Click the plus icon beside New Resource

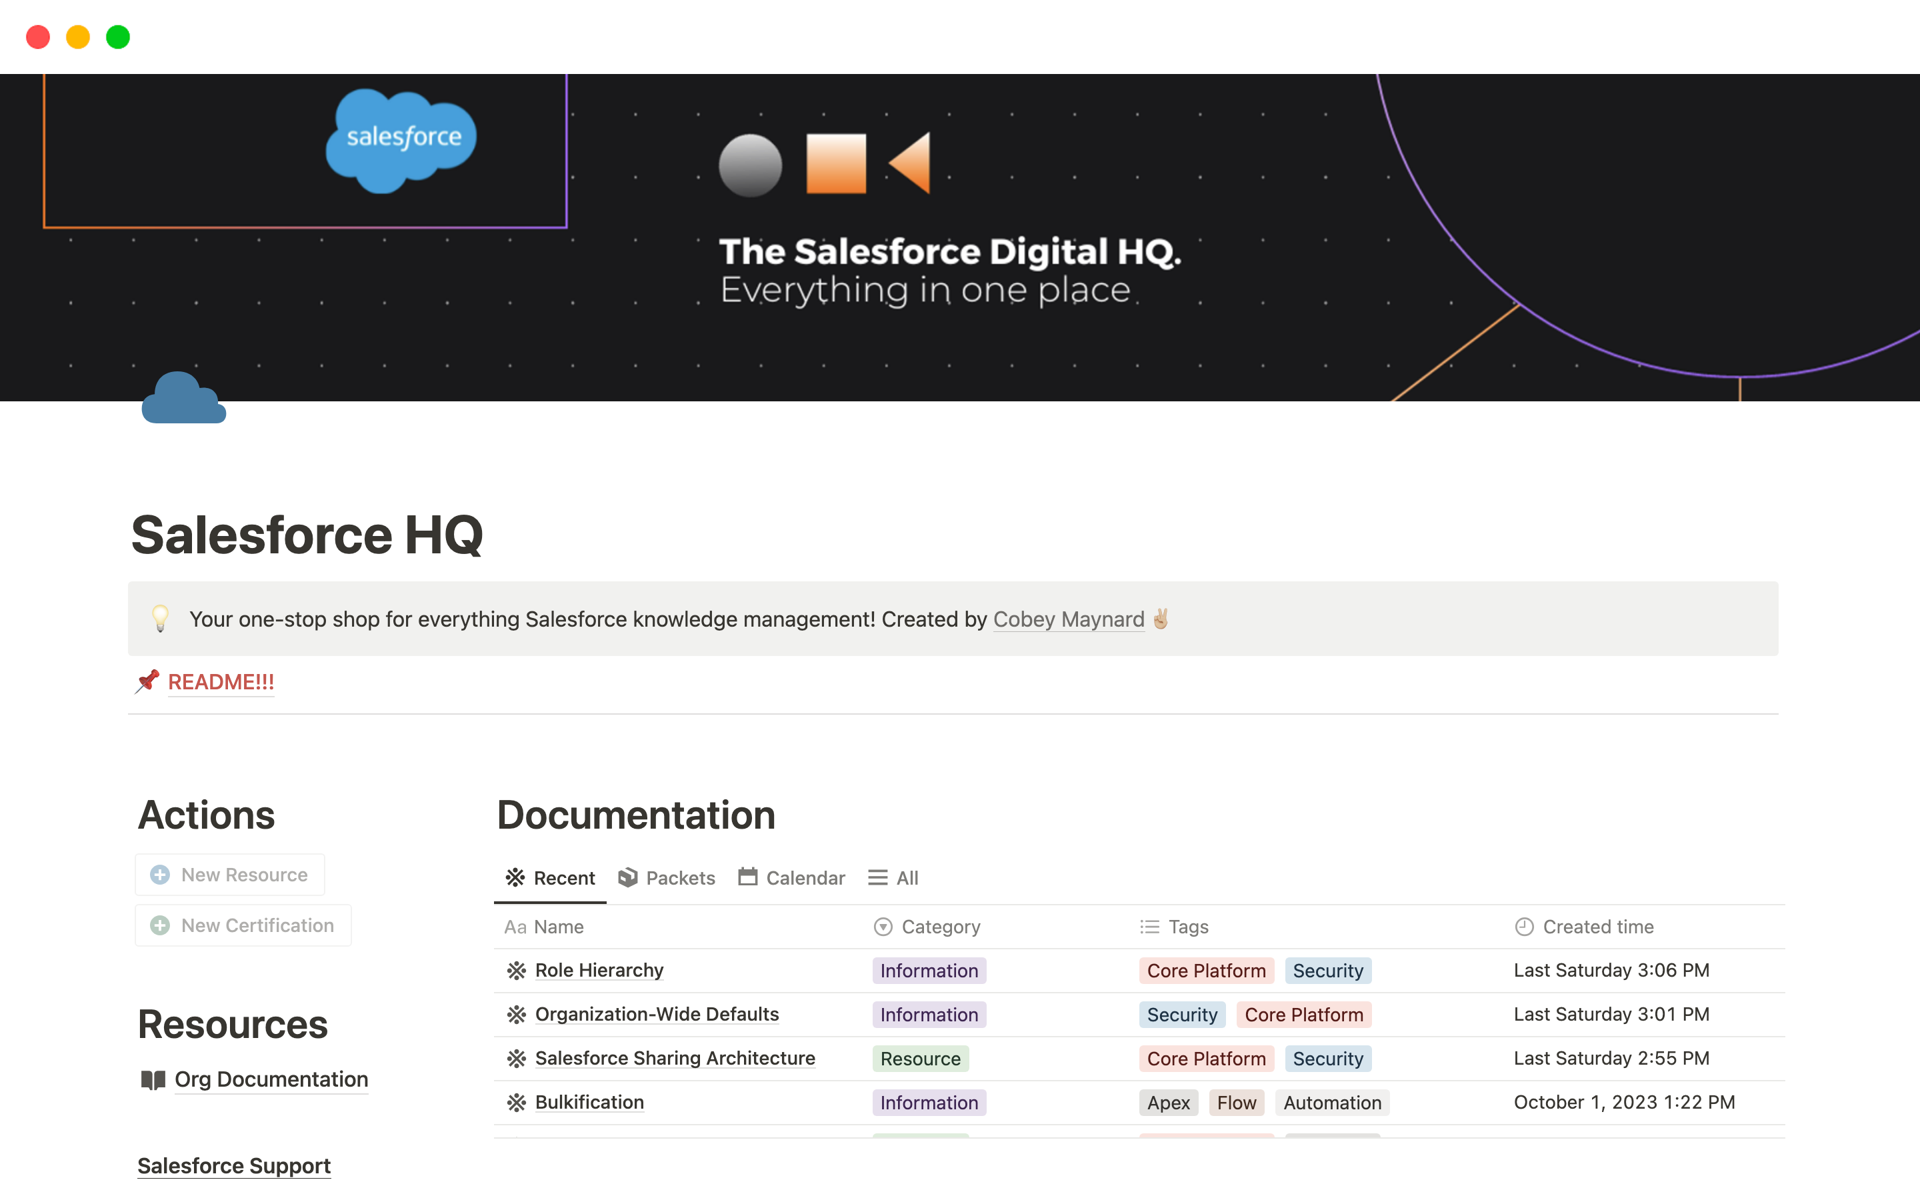(160, 875)
